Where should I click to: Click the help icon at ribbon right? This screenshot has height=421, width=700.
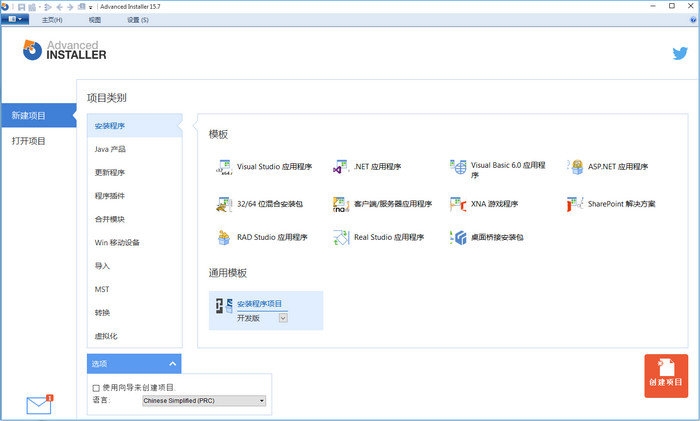(x=693, y=20)
